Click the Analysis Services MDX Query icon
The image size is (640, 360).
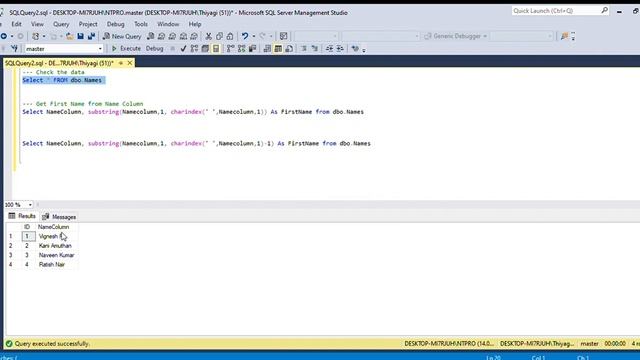(x=162, y=36)
